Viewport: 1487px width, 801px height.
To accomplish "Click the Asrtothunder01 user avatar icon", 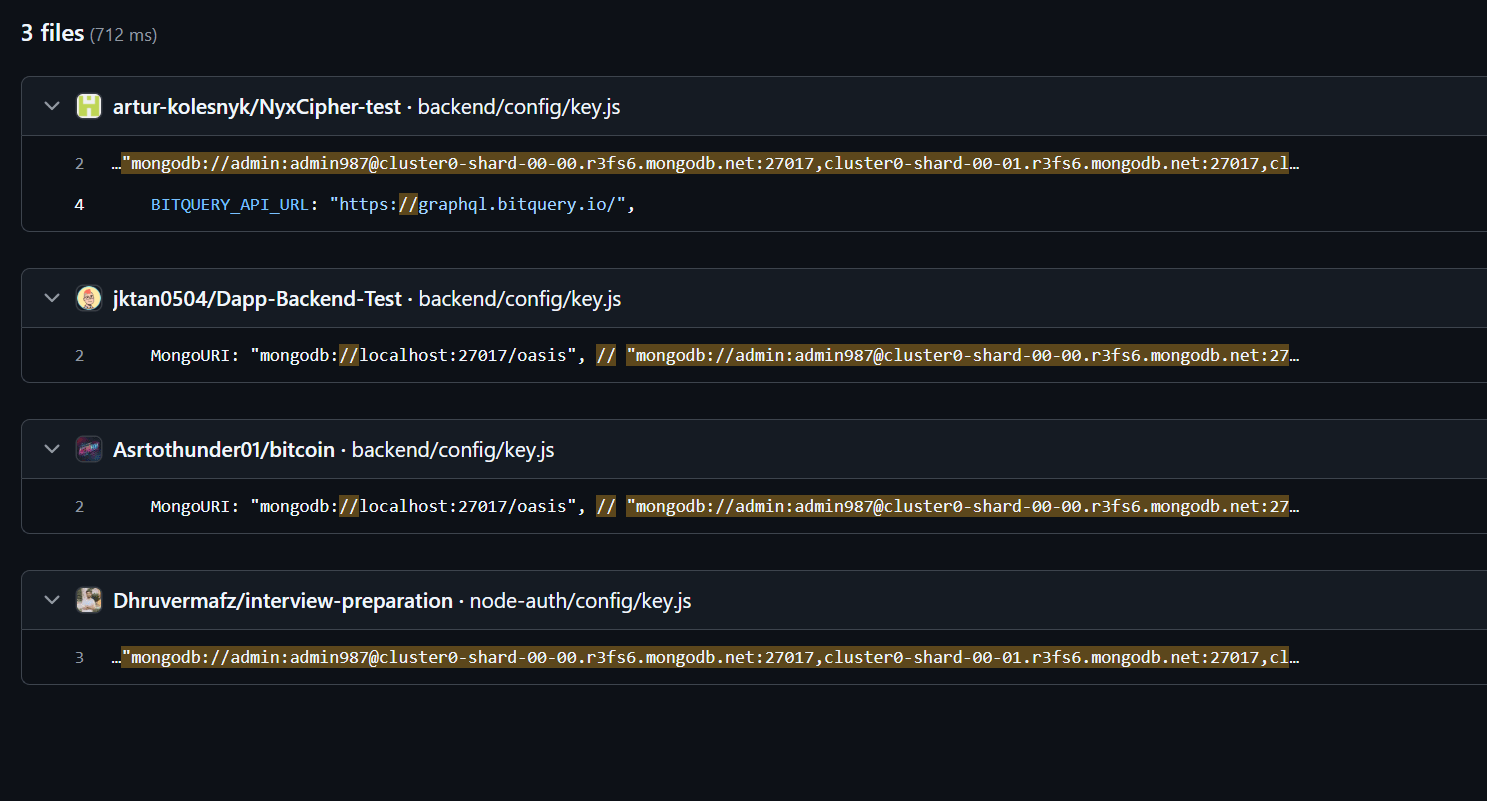I will 89,449.
